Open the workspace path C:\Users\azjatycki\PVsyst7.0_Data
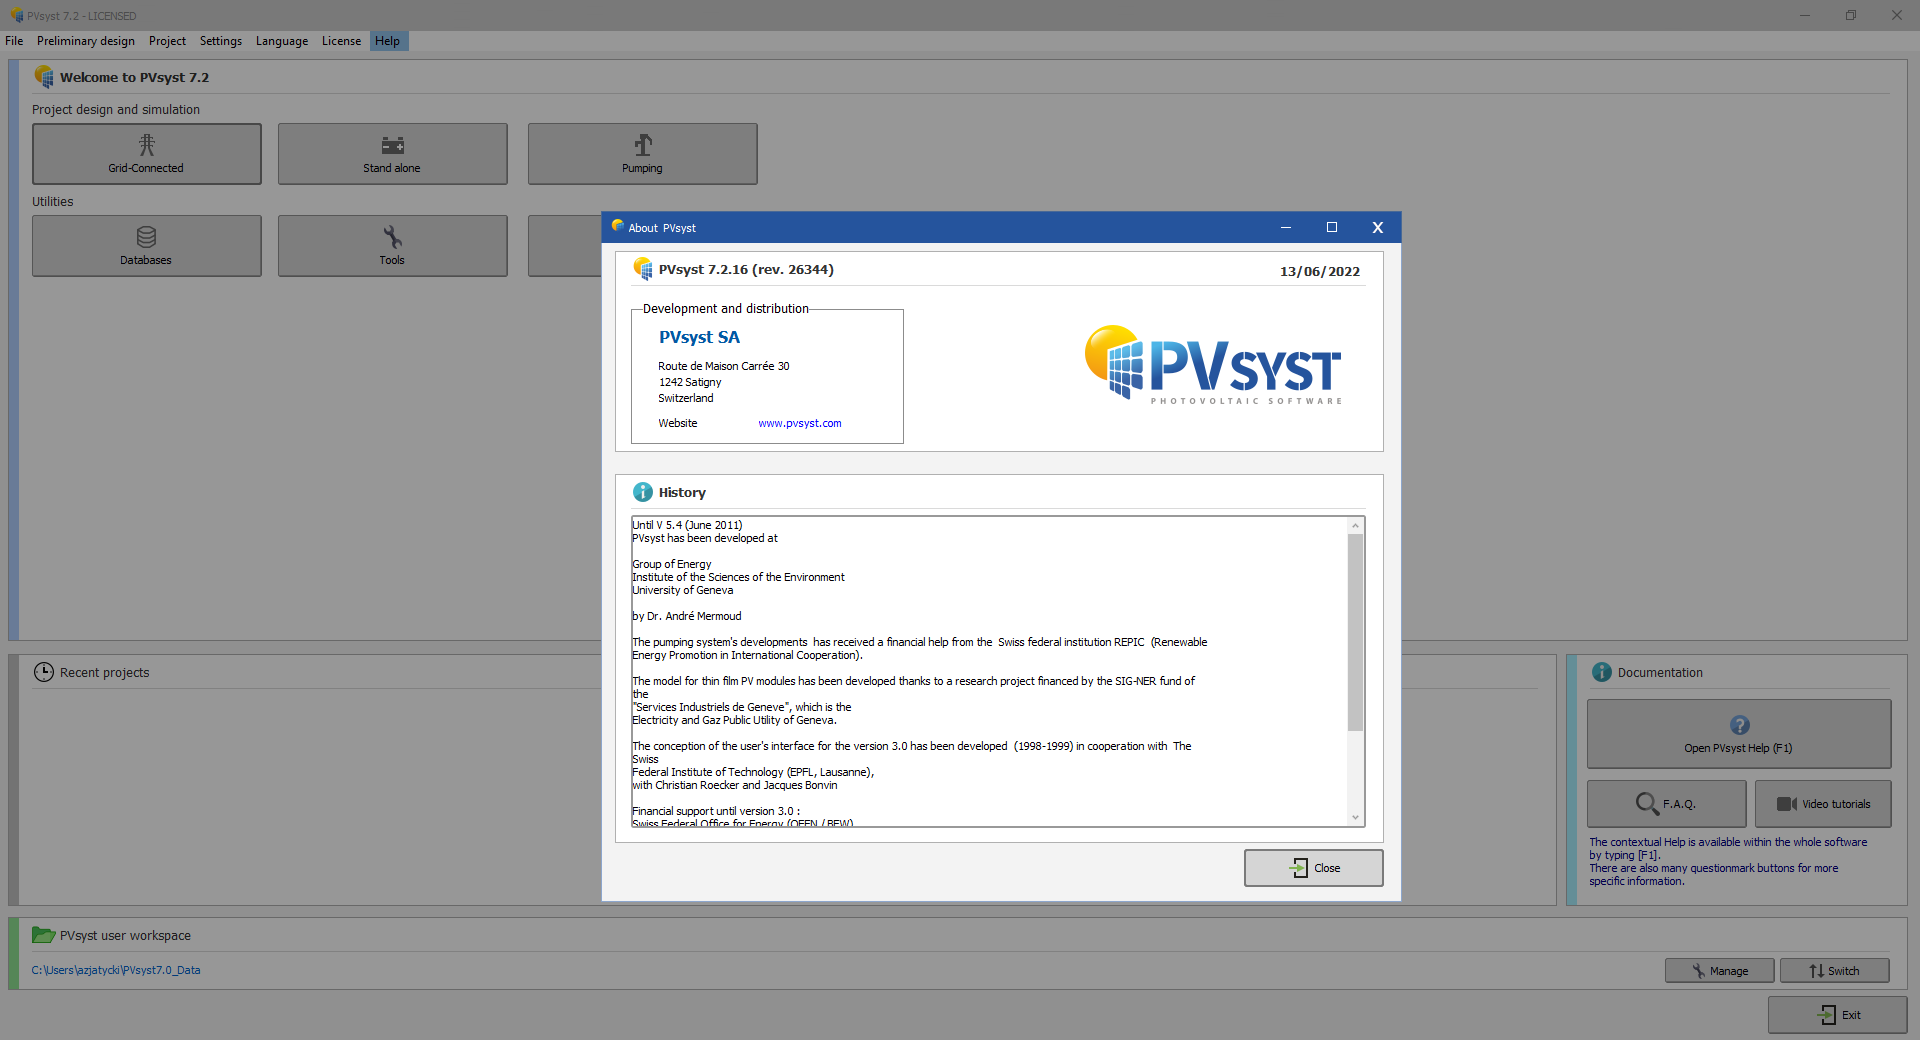This screenshot has height=1040, width=1920. 116,970
